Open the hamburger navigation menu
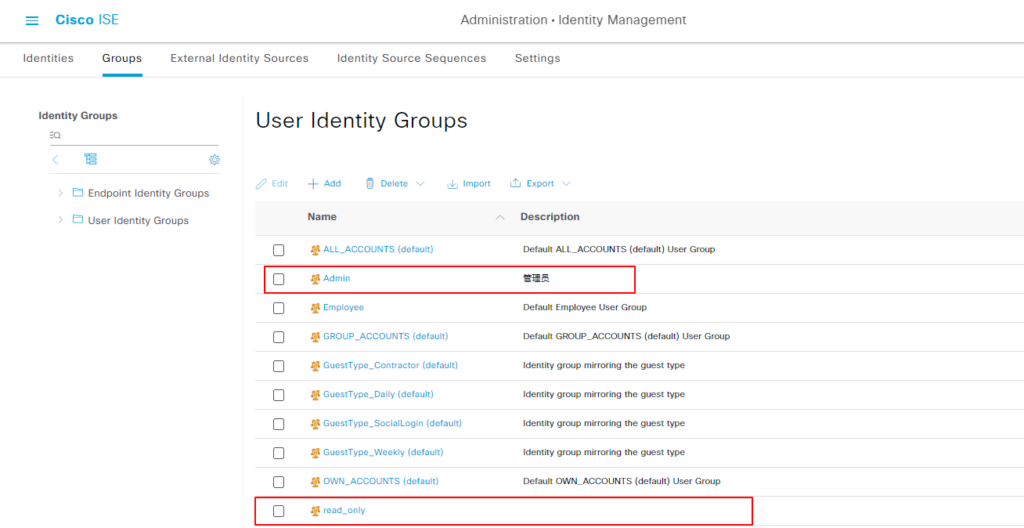 click(32, 21)
